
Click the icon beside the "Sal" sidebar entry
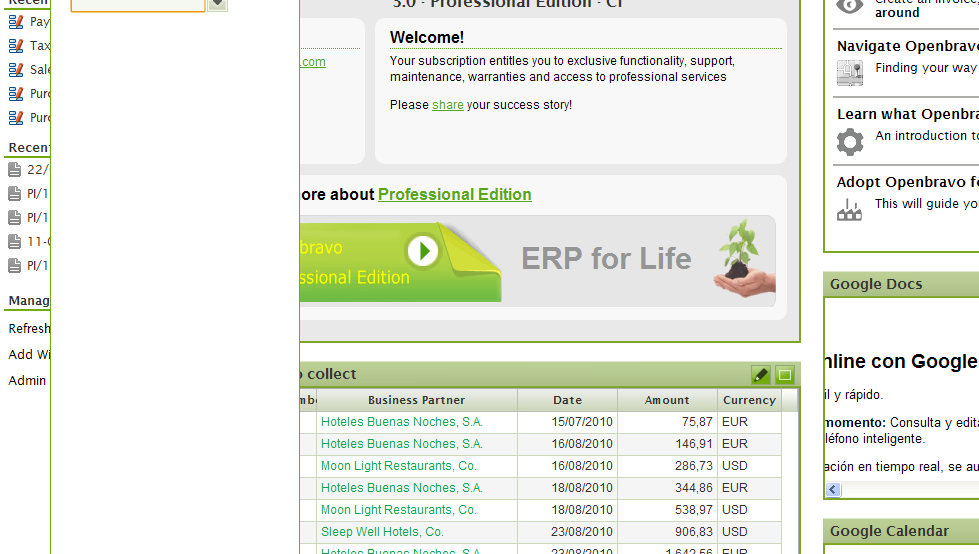point(16,69)
